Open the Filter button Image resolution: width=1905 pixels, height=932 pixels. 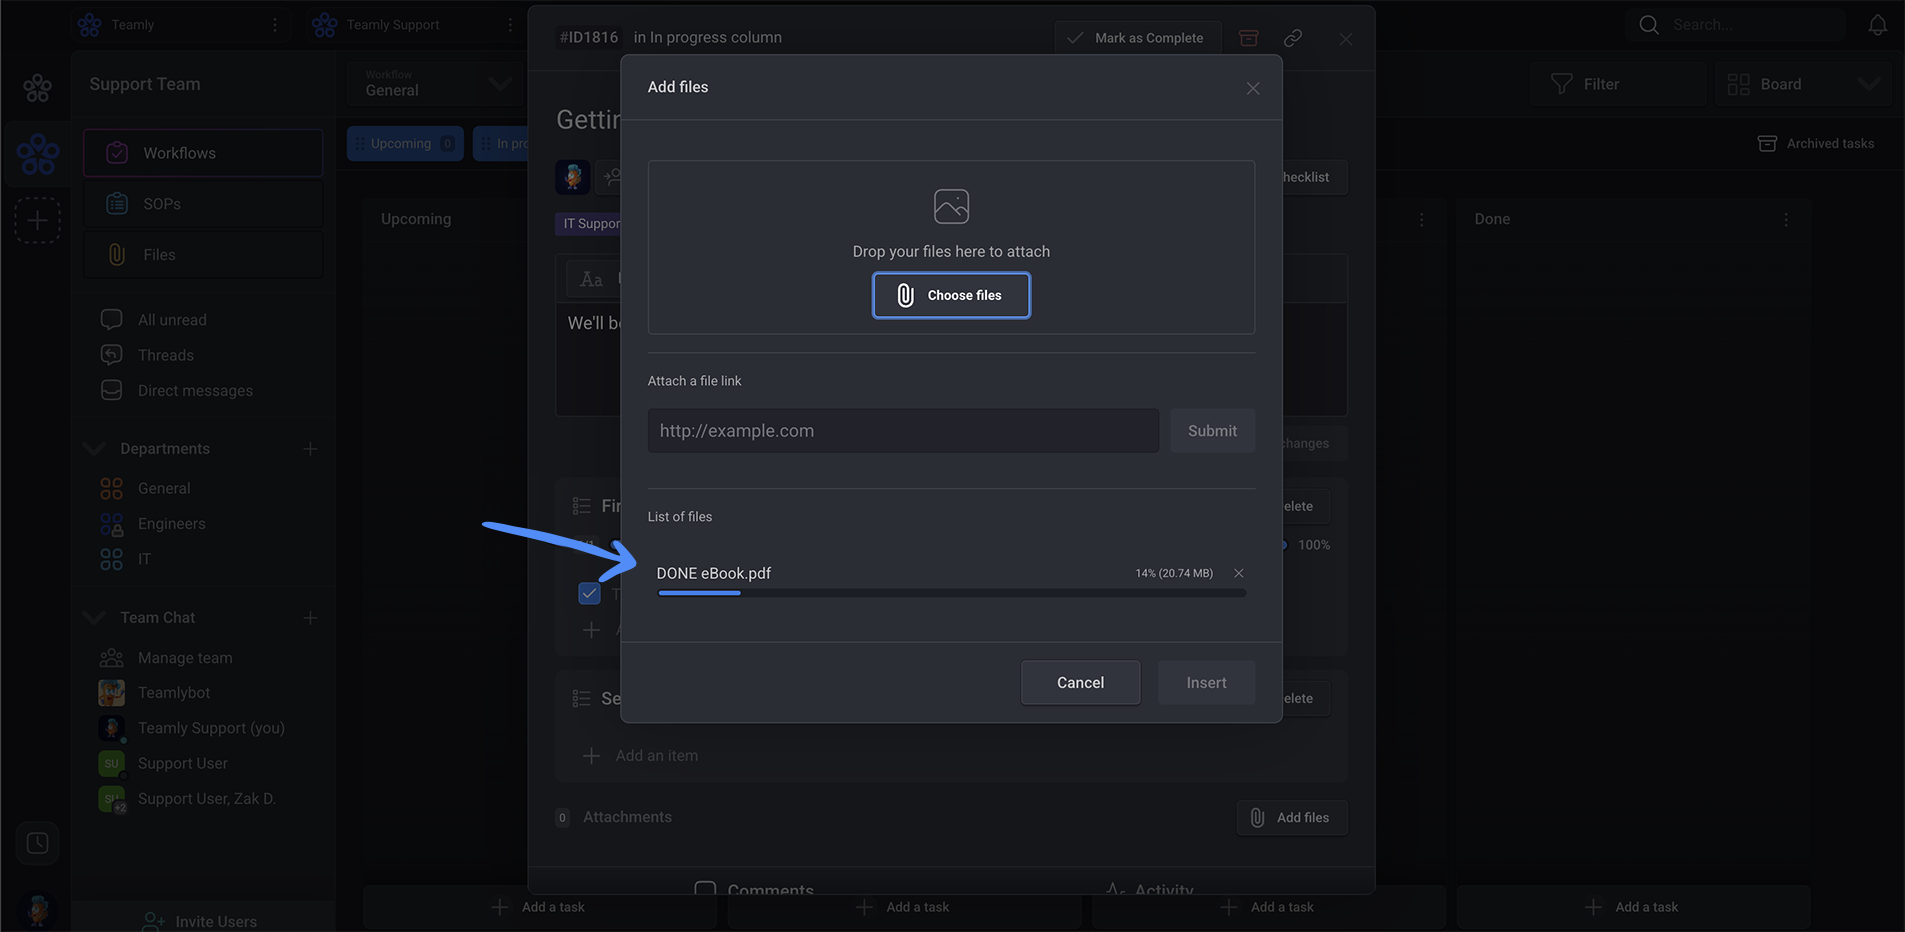point(1617,84)
